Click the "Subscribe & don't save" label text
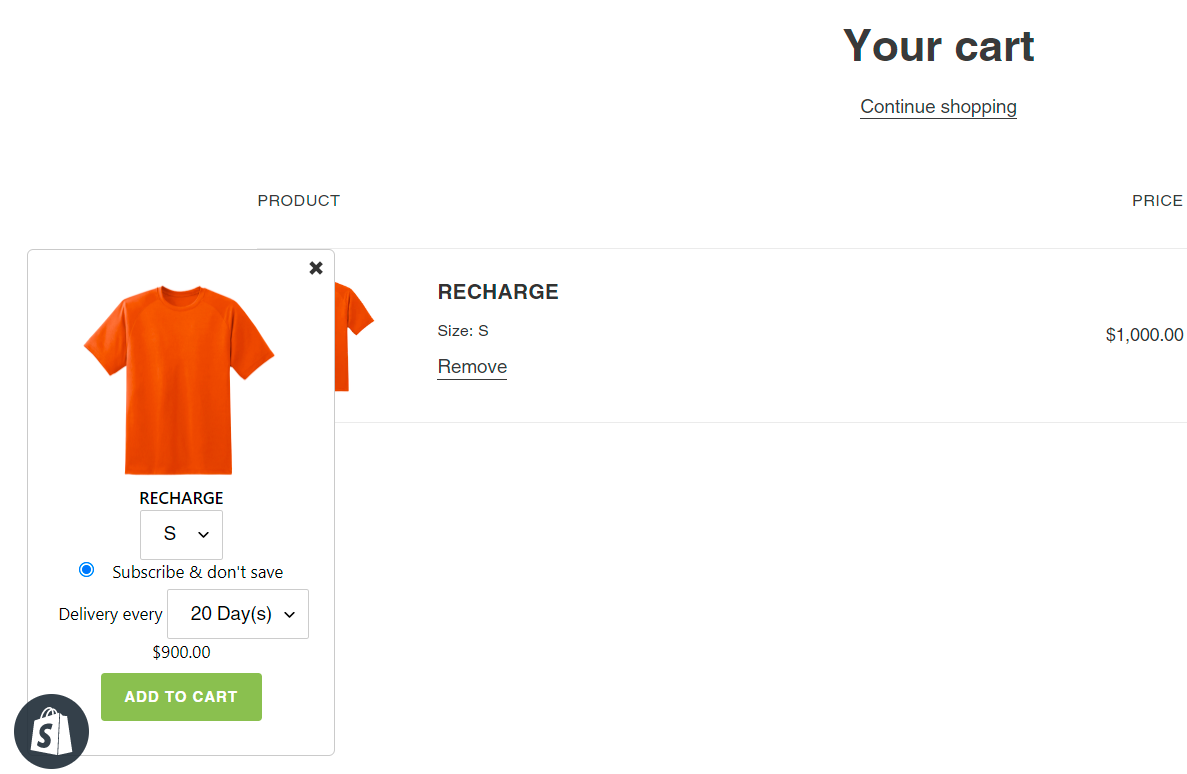Viewport: 1187px width, 774px height. [197, 572]
